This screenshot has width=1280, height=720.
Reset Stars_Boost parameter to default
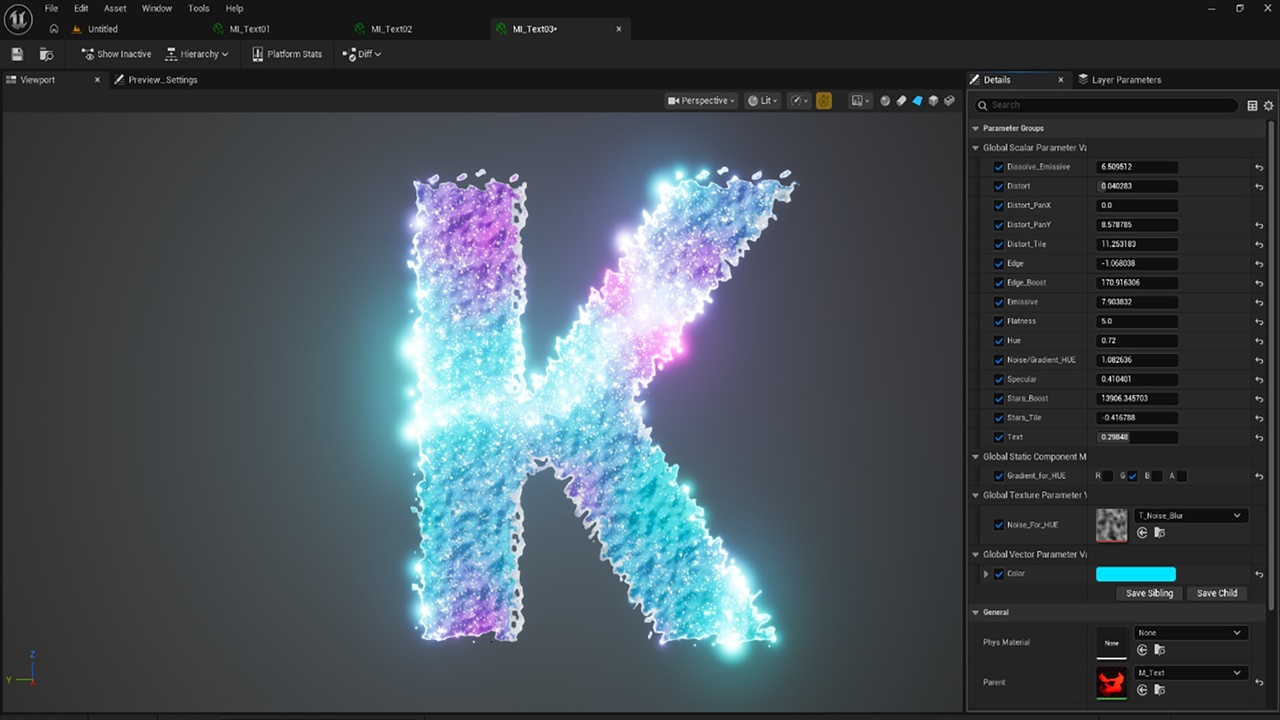pos(1259,399)
